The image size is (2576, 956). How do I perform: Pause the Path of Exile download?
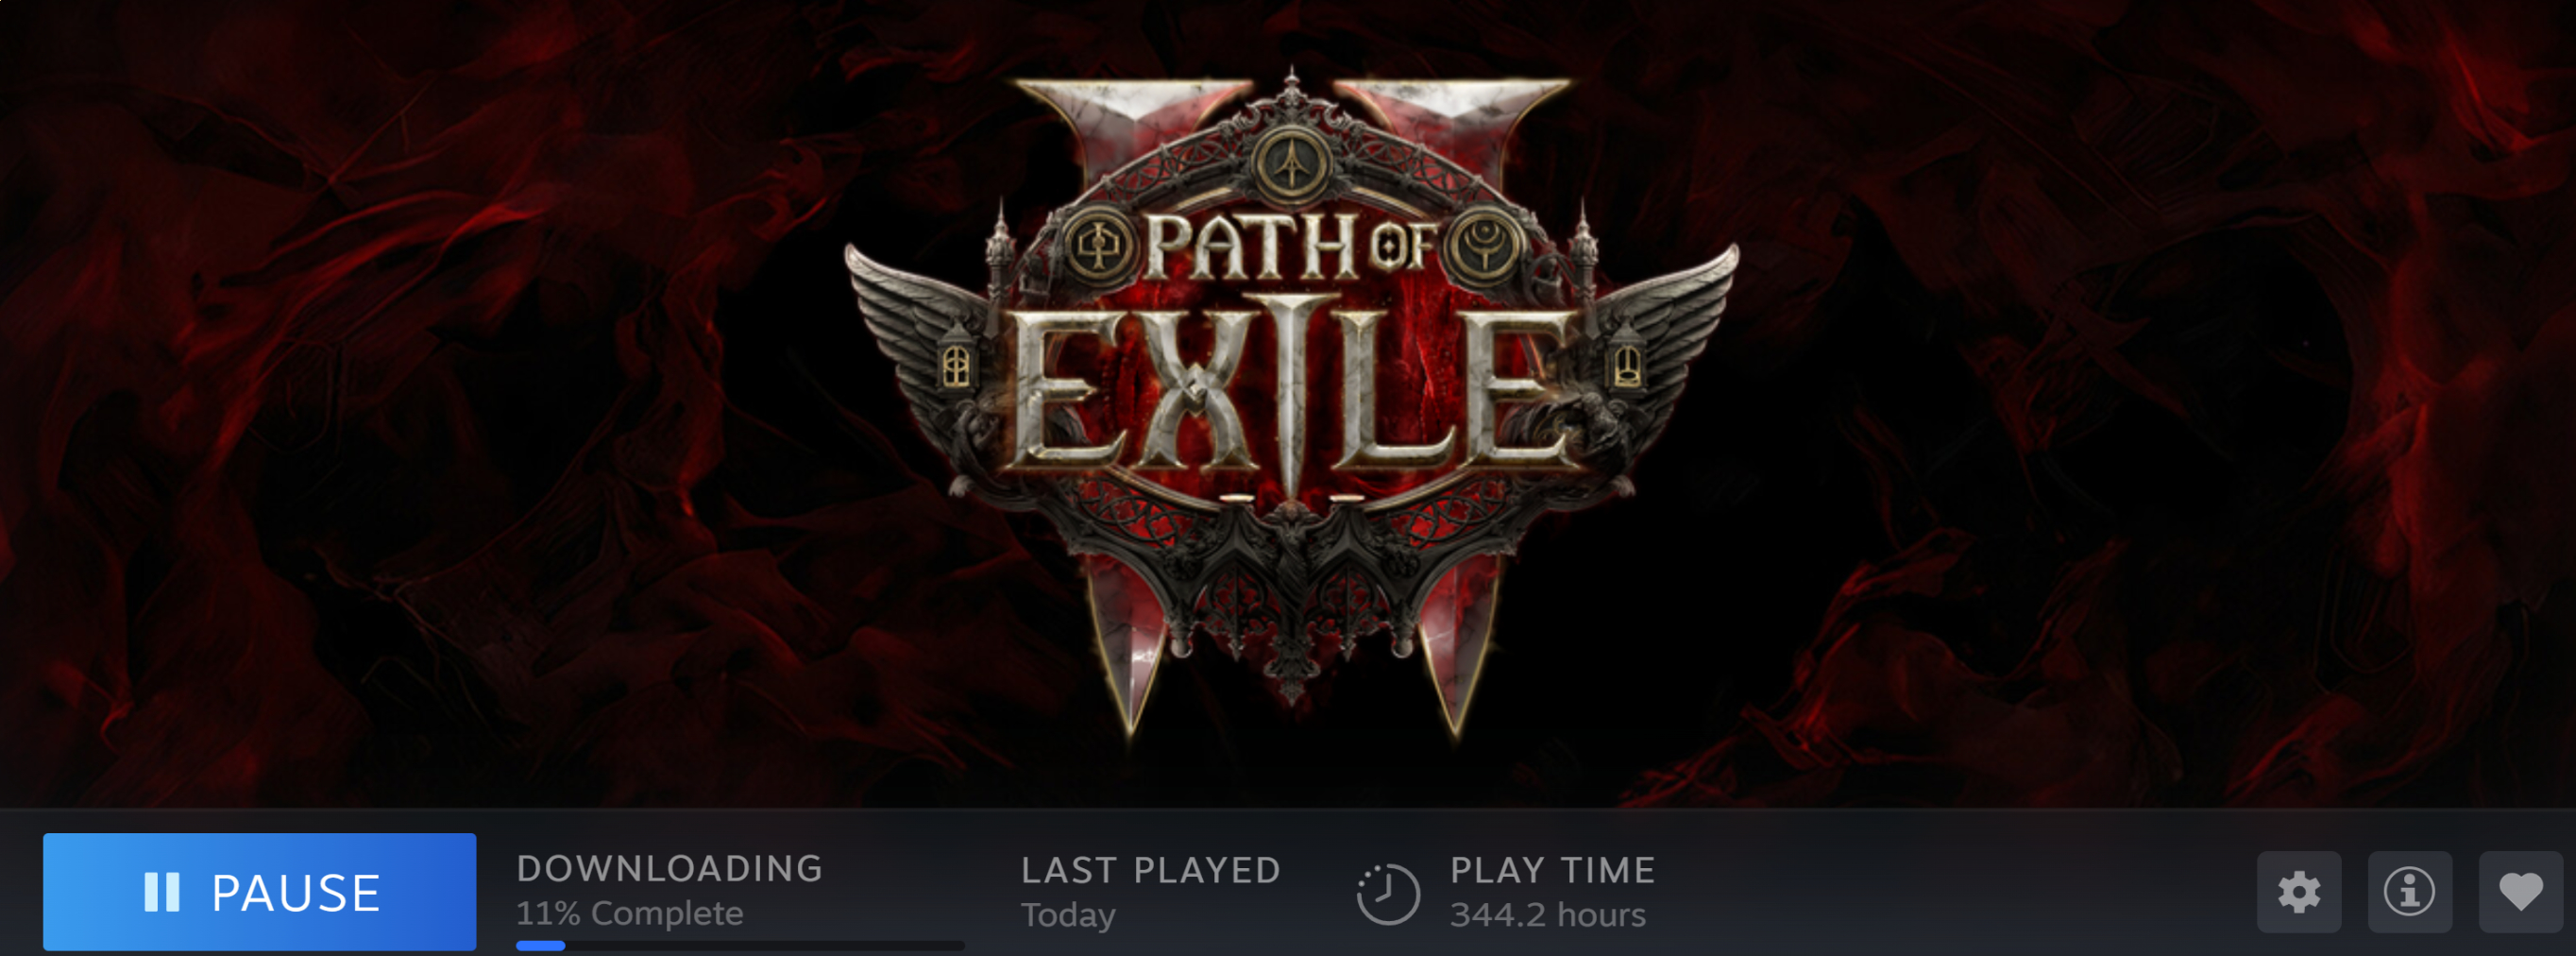[259, 891]
